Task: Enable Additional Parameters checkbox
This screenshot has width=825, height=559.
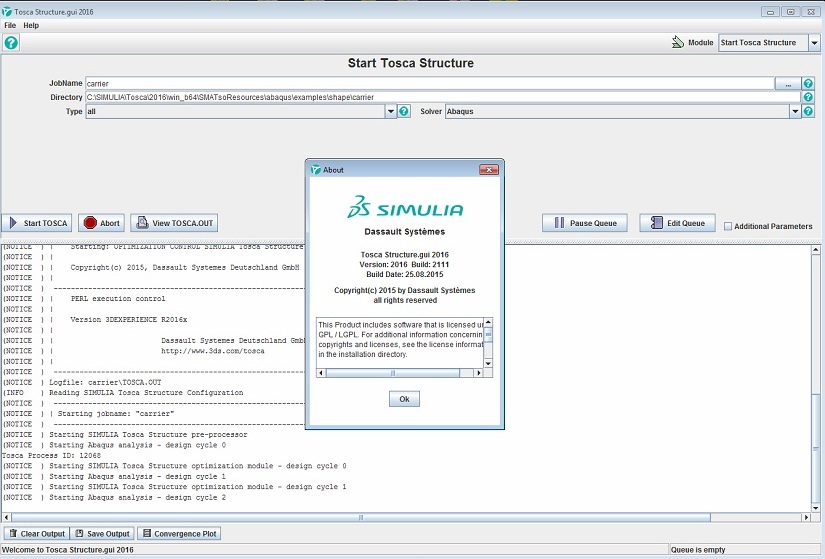Action: 728,226
